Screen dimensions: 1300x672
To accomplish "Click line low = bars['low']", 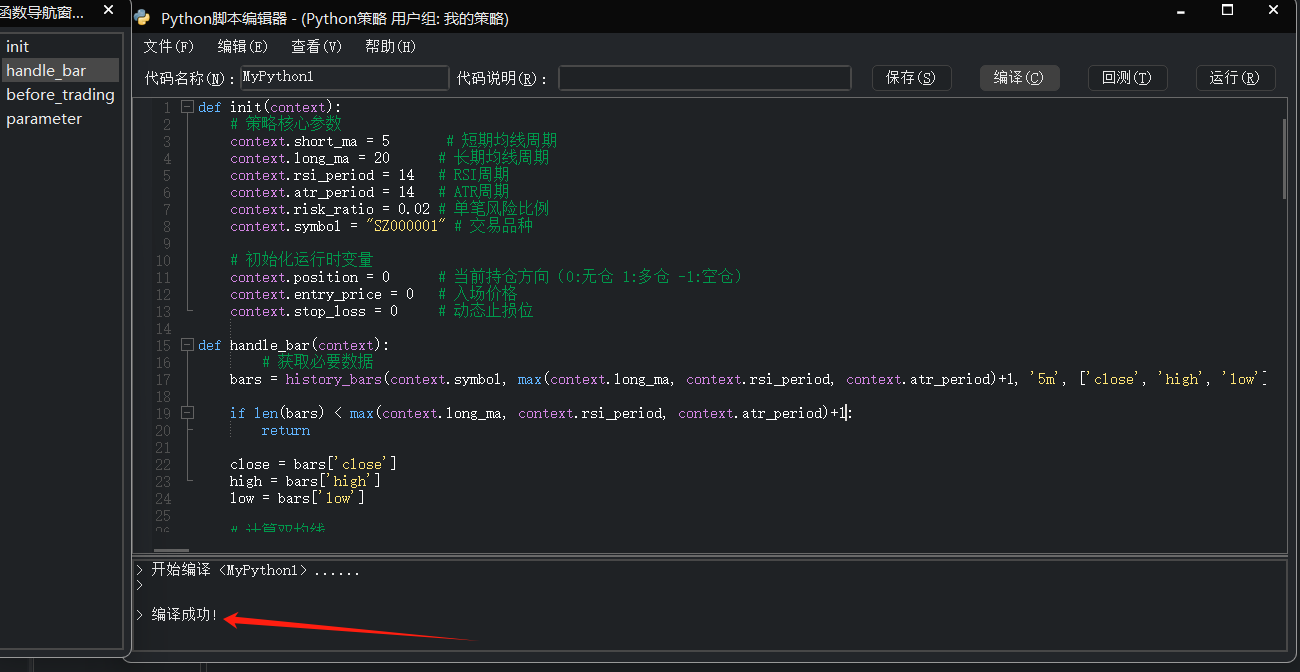I will pos(297,498).
